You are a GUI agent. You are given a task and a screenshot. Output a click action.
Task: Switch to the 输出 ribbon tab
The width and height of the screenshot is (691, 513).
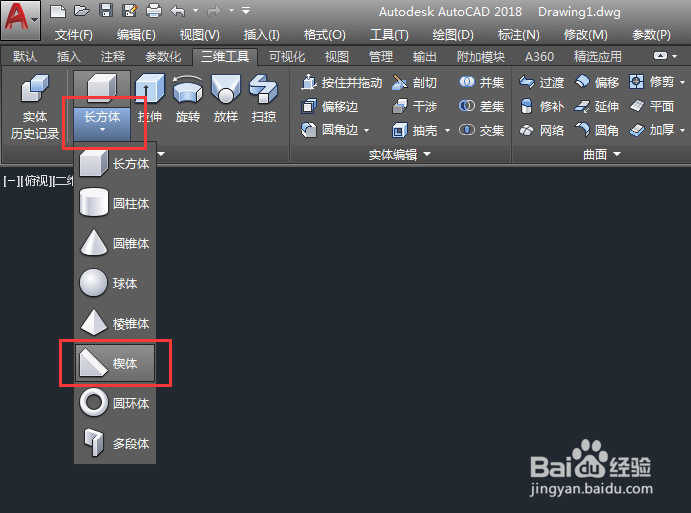click(x=425, y=56)
